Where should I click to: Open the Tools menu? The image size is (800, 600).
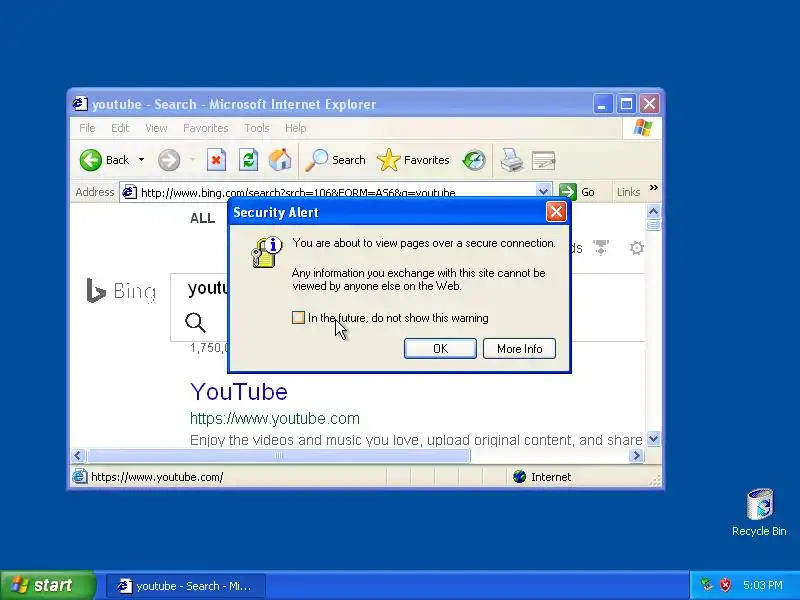pos(257,128)
